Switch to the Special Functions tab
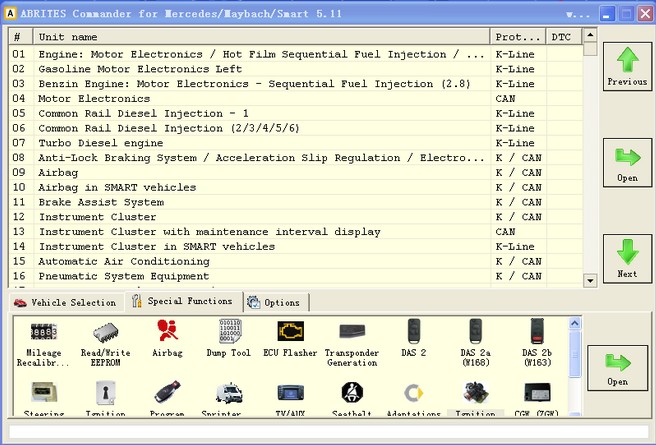Image resolution: width=656 pixels, height=445 pixels. click(x=183, y=301)
